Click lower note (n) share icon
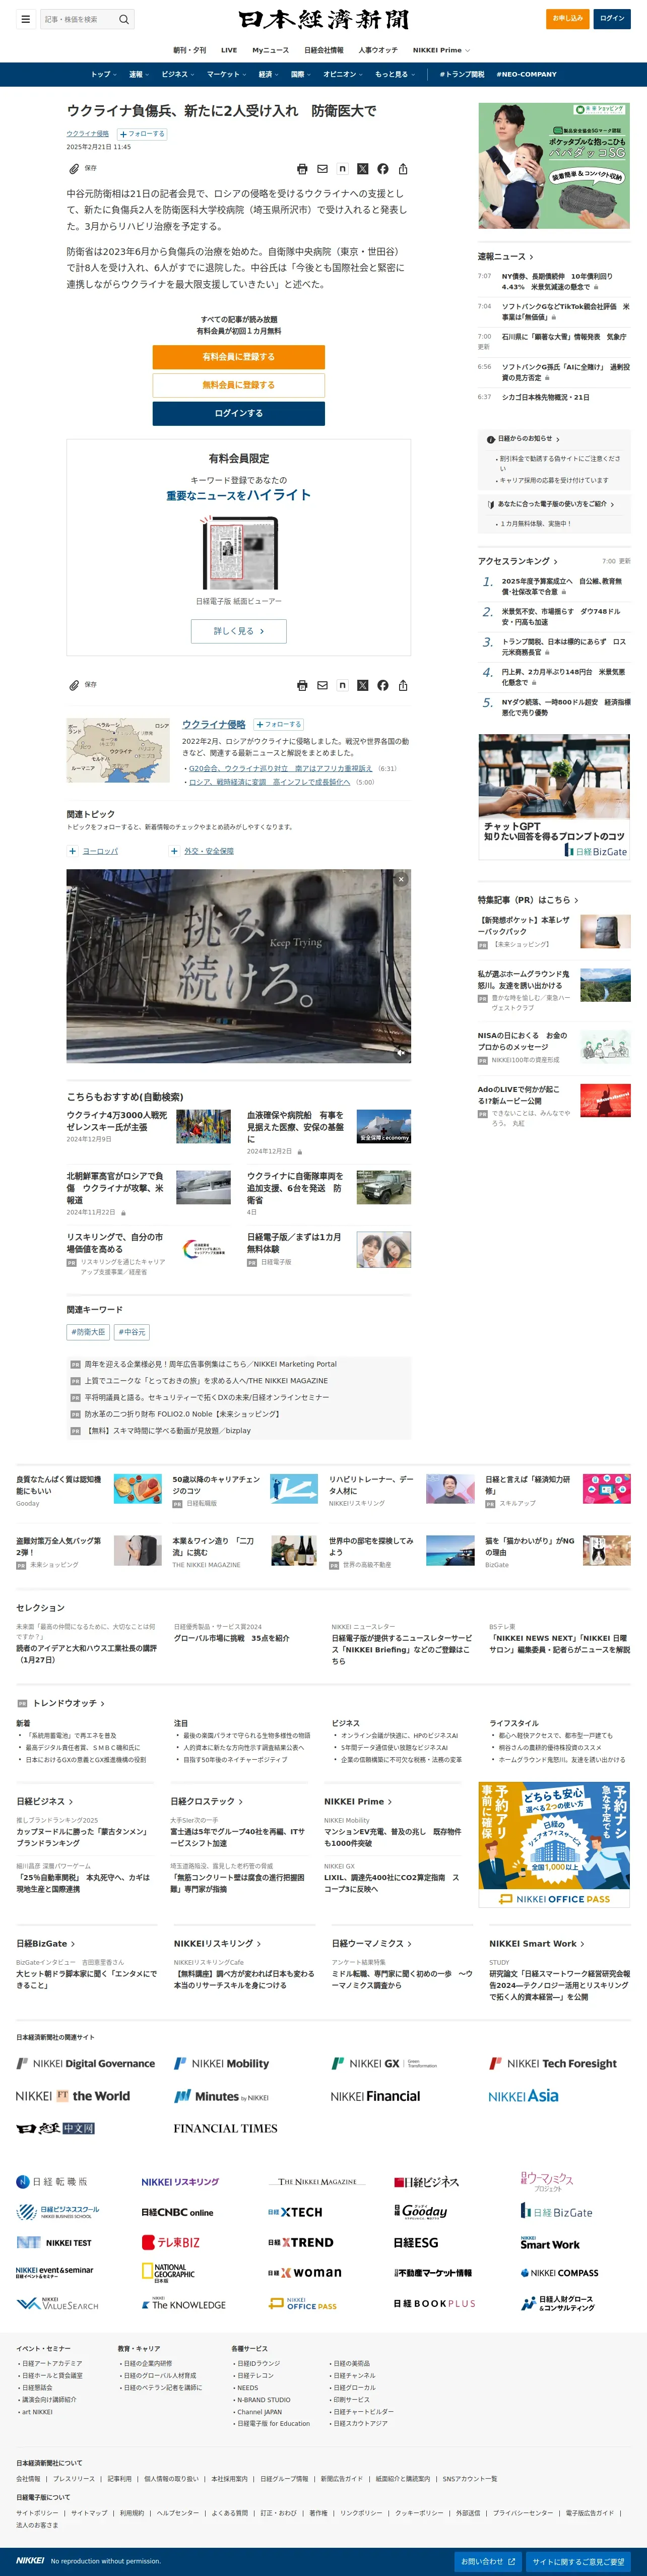 point(342,685)
